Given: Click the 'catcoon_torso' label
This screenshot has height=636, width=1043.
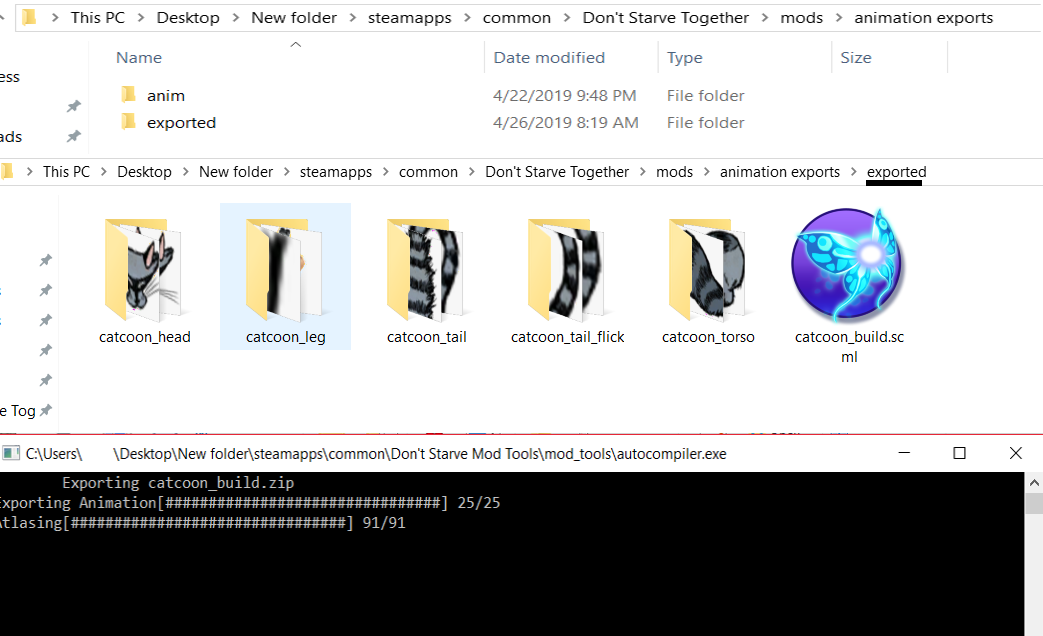Looking at the screenshot, I should (x=708, y=337).
